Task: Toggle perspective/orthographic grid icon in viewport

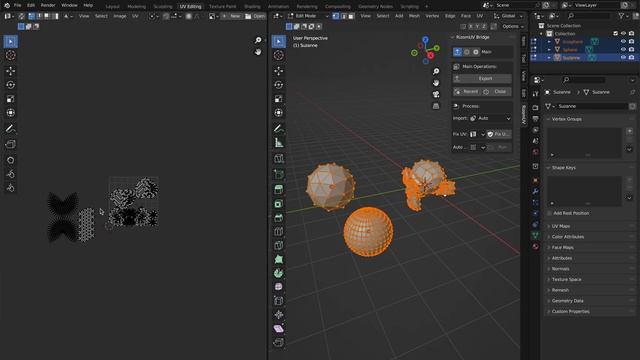Action: click(436, 106)
